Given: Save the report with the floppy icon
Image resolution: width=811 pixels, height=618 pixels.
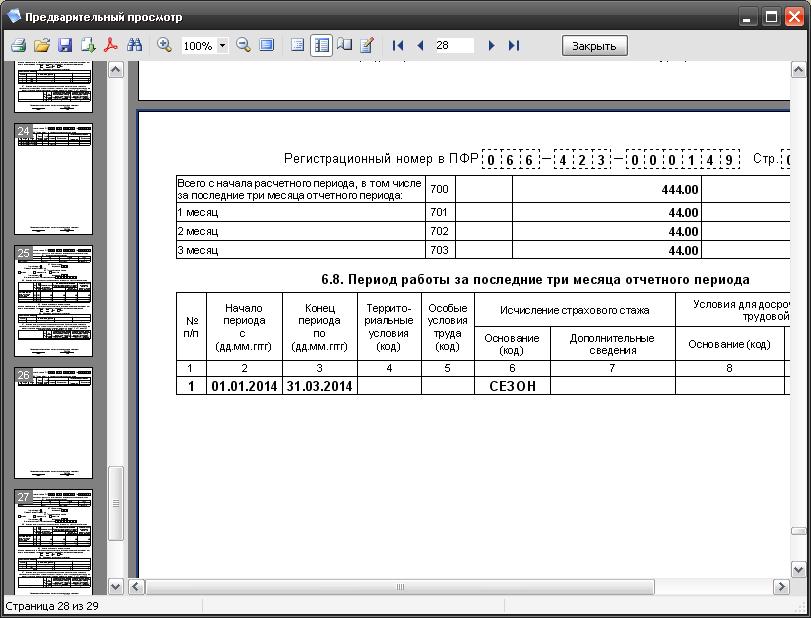Looking at the screenshot, I should point(65,46).
